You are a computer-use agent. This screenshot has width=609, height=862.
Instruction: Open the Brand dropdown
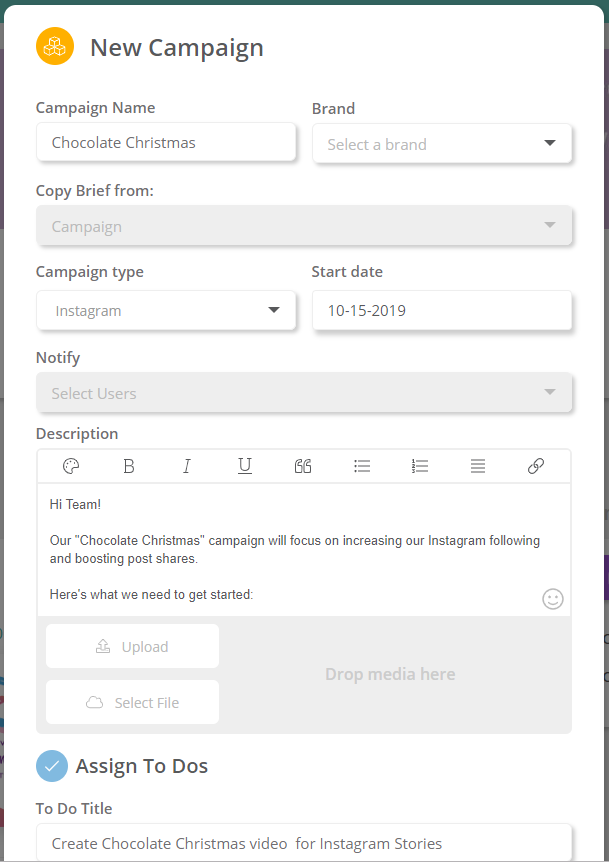click(x=442, y=144)
